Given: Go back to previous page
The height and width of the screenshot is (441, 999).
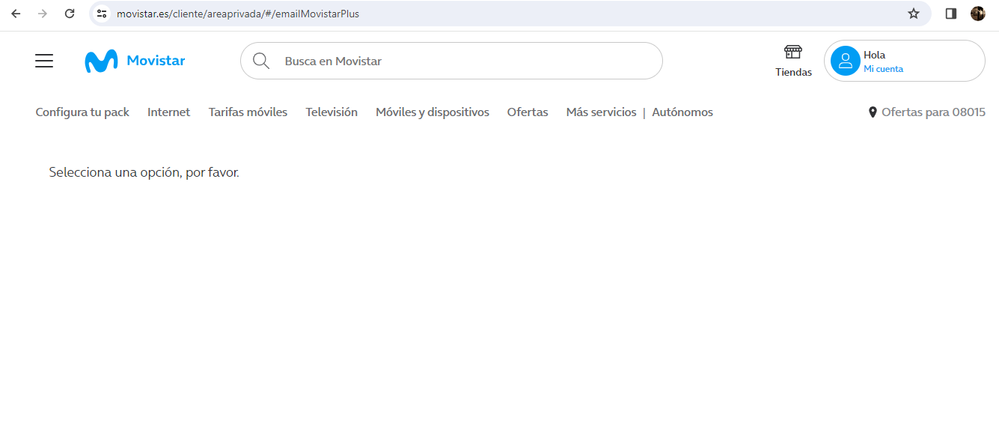Looking at the screenshot, I should (16, 14).
